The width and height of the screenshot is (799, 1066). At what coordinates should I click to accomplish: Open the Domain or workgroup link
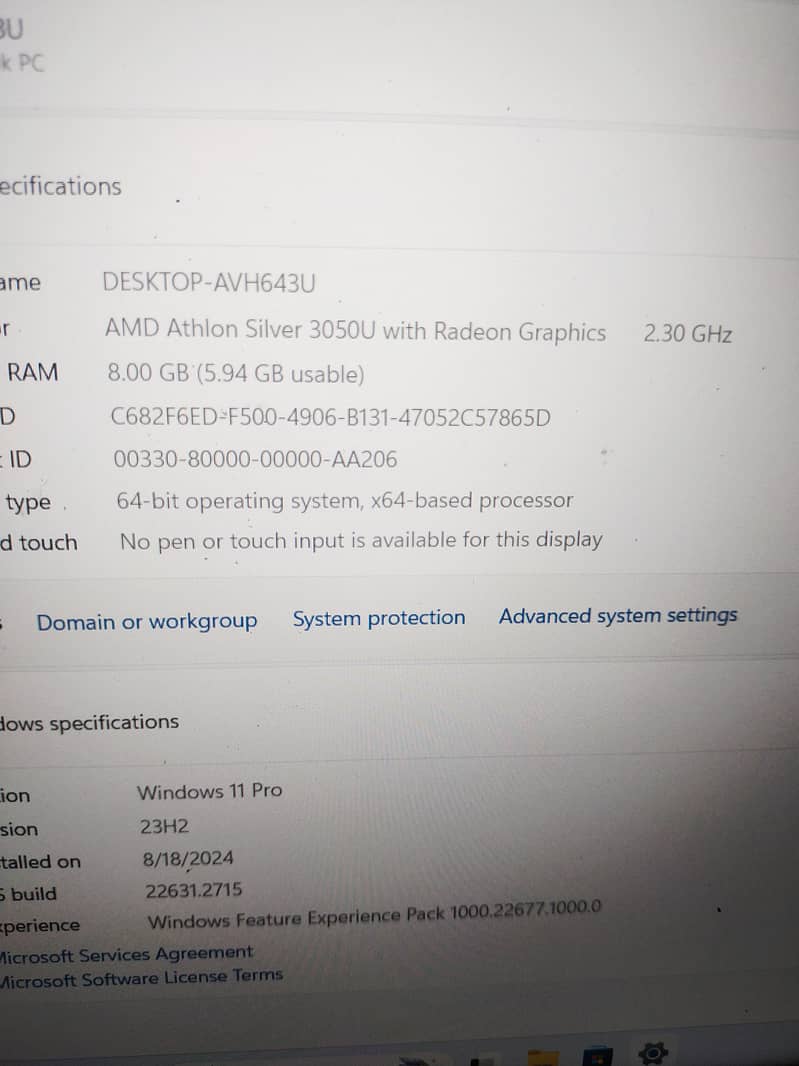[x=147, y=621]
